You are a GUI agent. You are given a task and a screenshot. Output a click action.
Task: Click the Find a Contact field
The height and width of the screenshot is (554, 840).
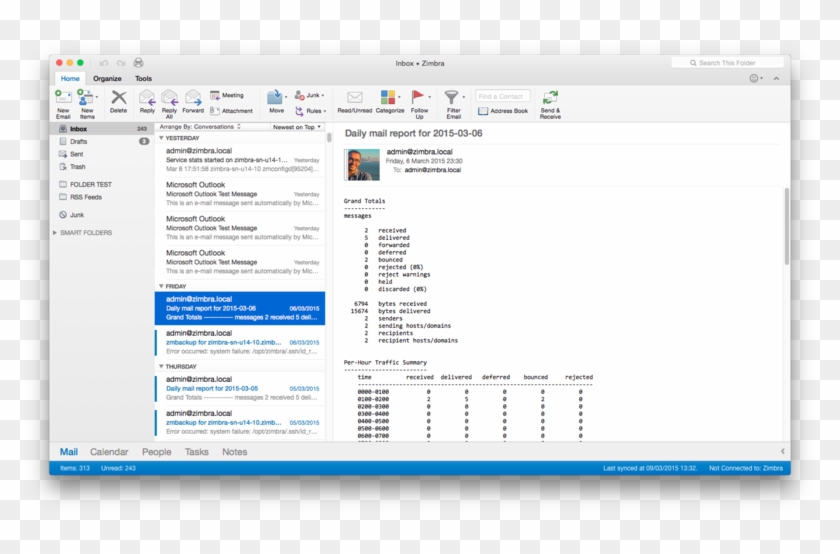pos(502,96)
